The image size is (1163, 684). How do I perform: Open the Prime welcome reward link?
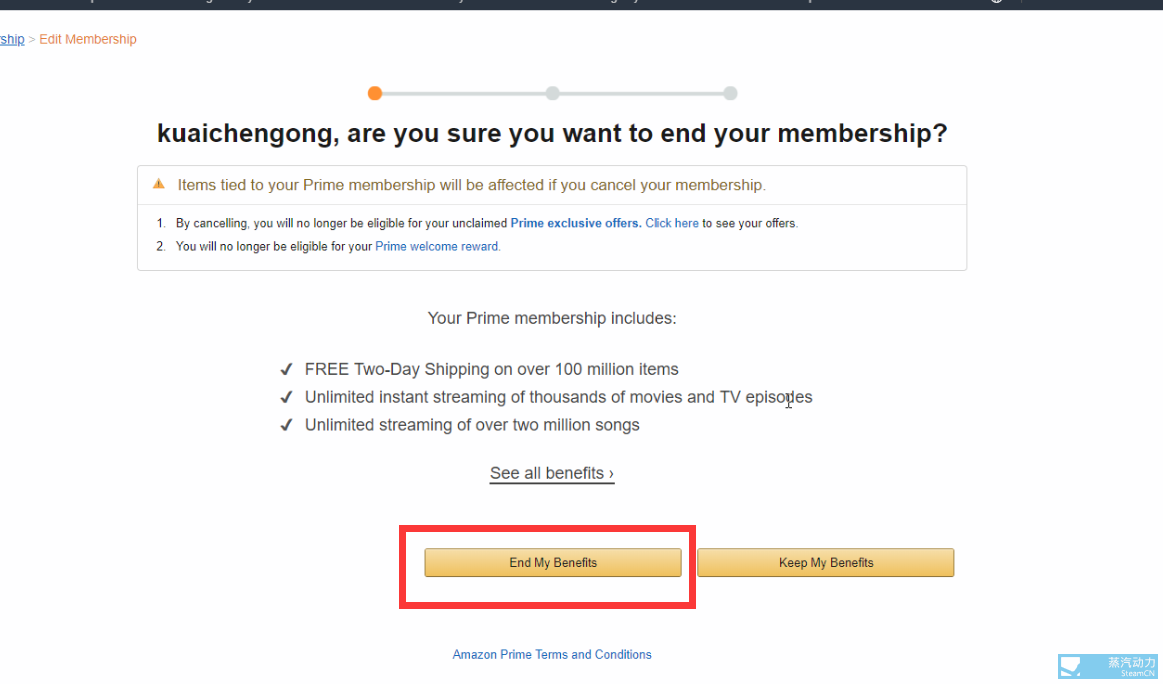[x=437, y=246]
